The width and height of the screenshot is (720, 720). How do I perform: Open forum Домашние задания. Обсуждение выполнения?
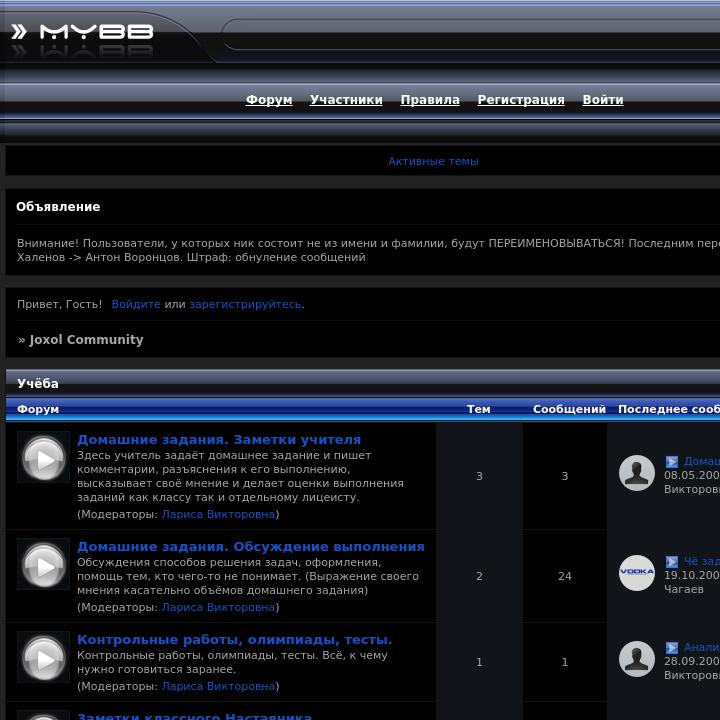[251, 546]
